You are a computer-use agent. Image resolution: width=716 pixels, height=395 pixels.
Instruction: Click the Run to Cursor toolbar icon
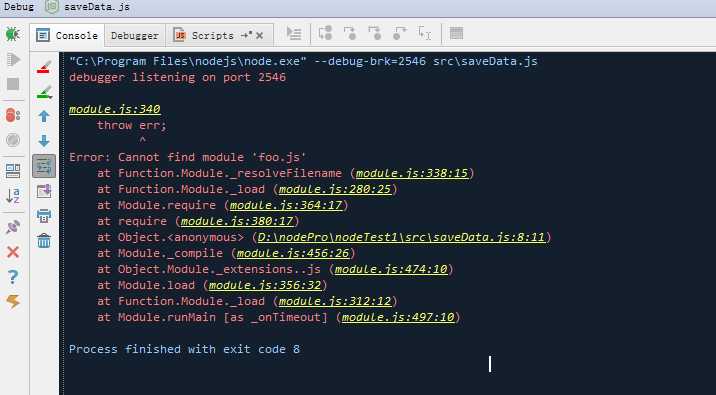coord(425,33)
